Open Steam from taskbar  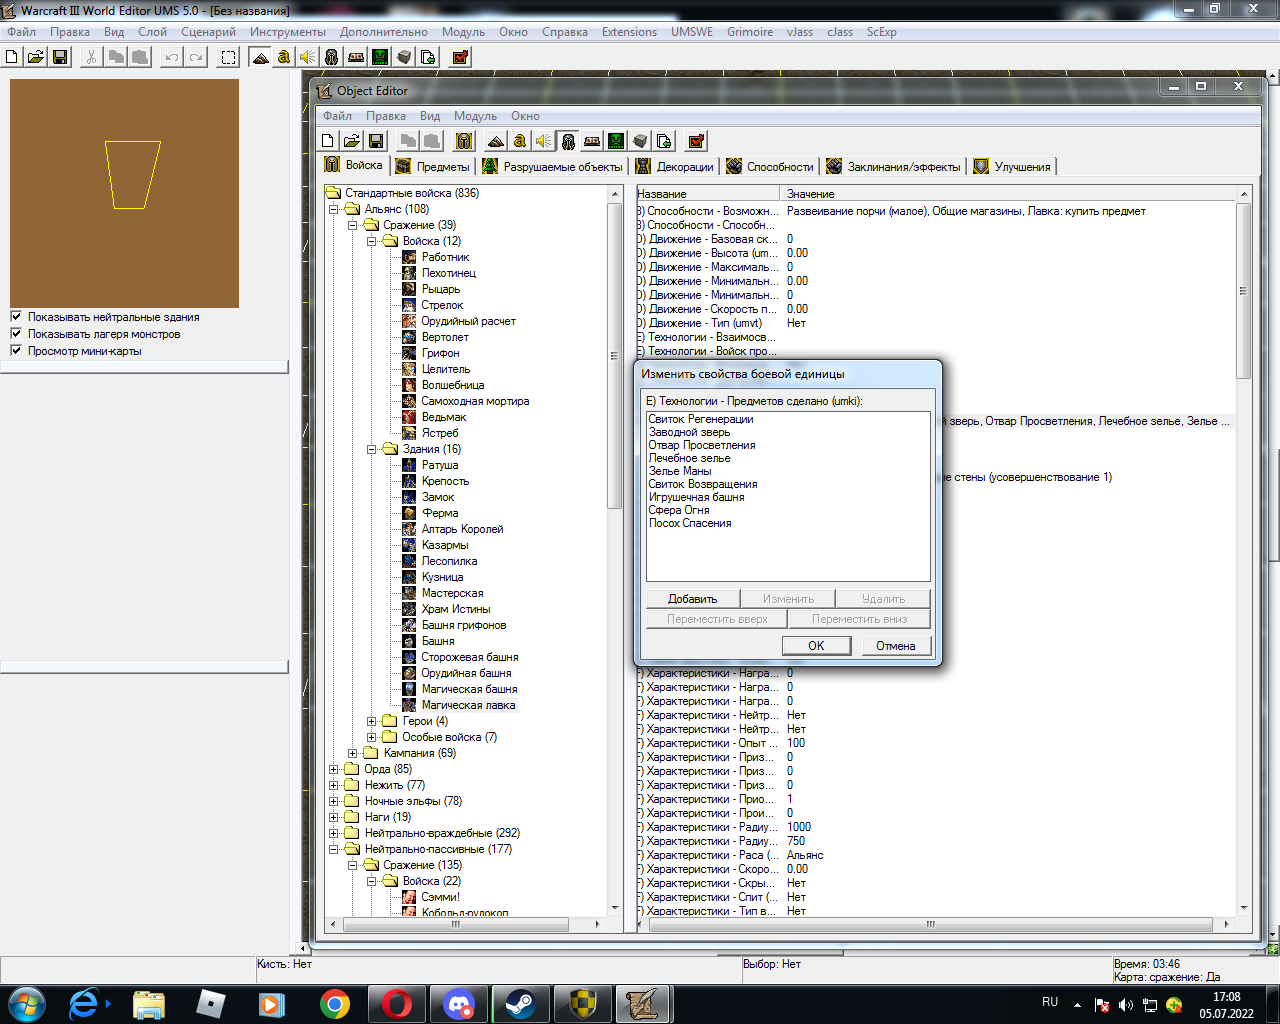[x=521, y=1004]
